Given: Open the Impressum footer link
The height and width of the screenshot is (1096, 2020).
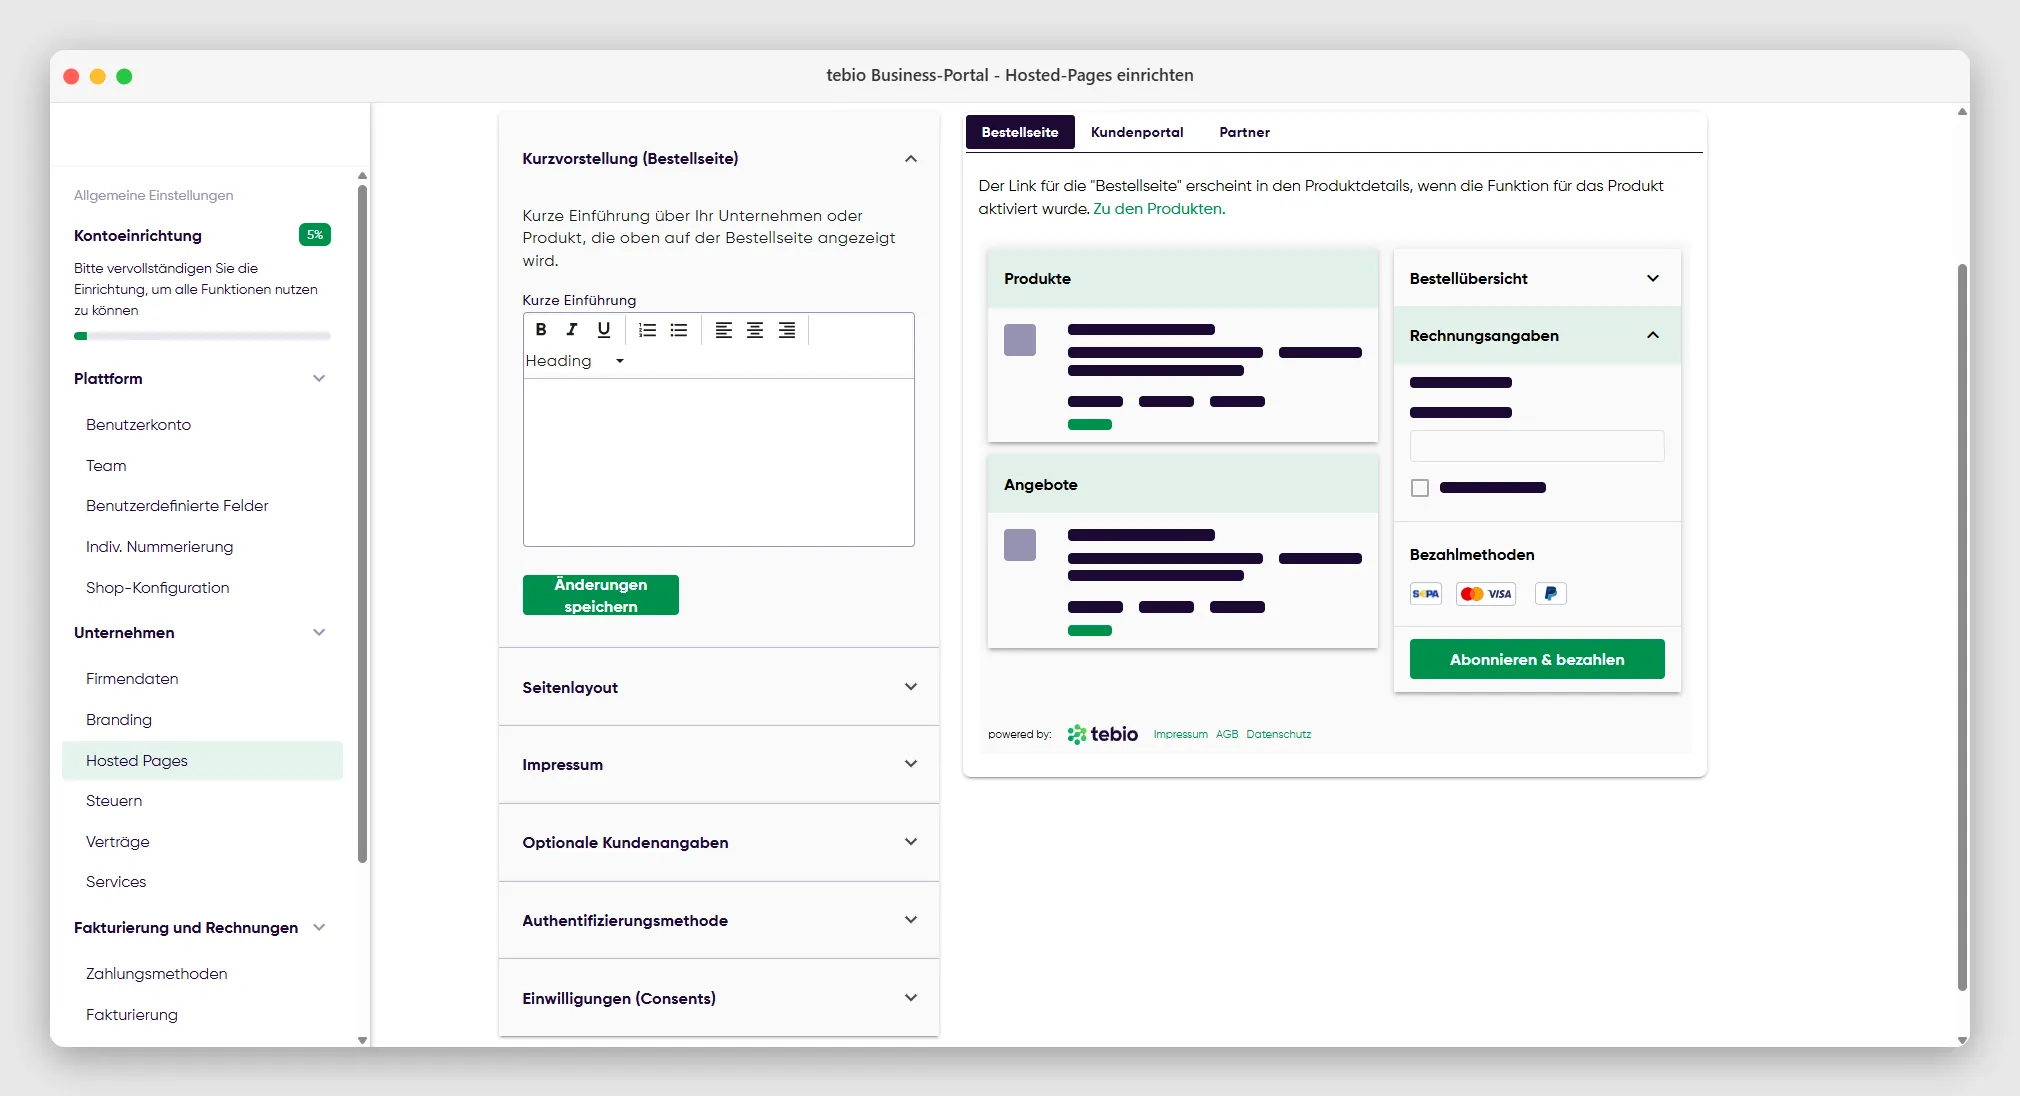Looking at the screenshot, I should 1180,734.
